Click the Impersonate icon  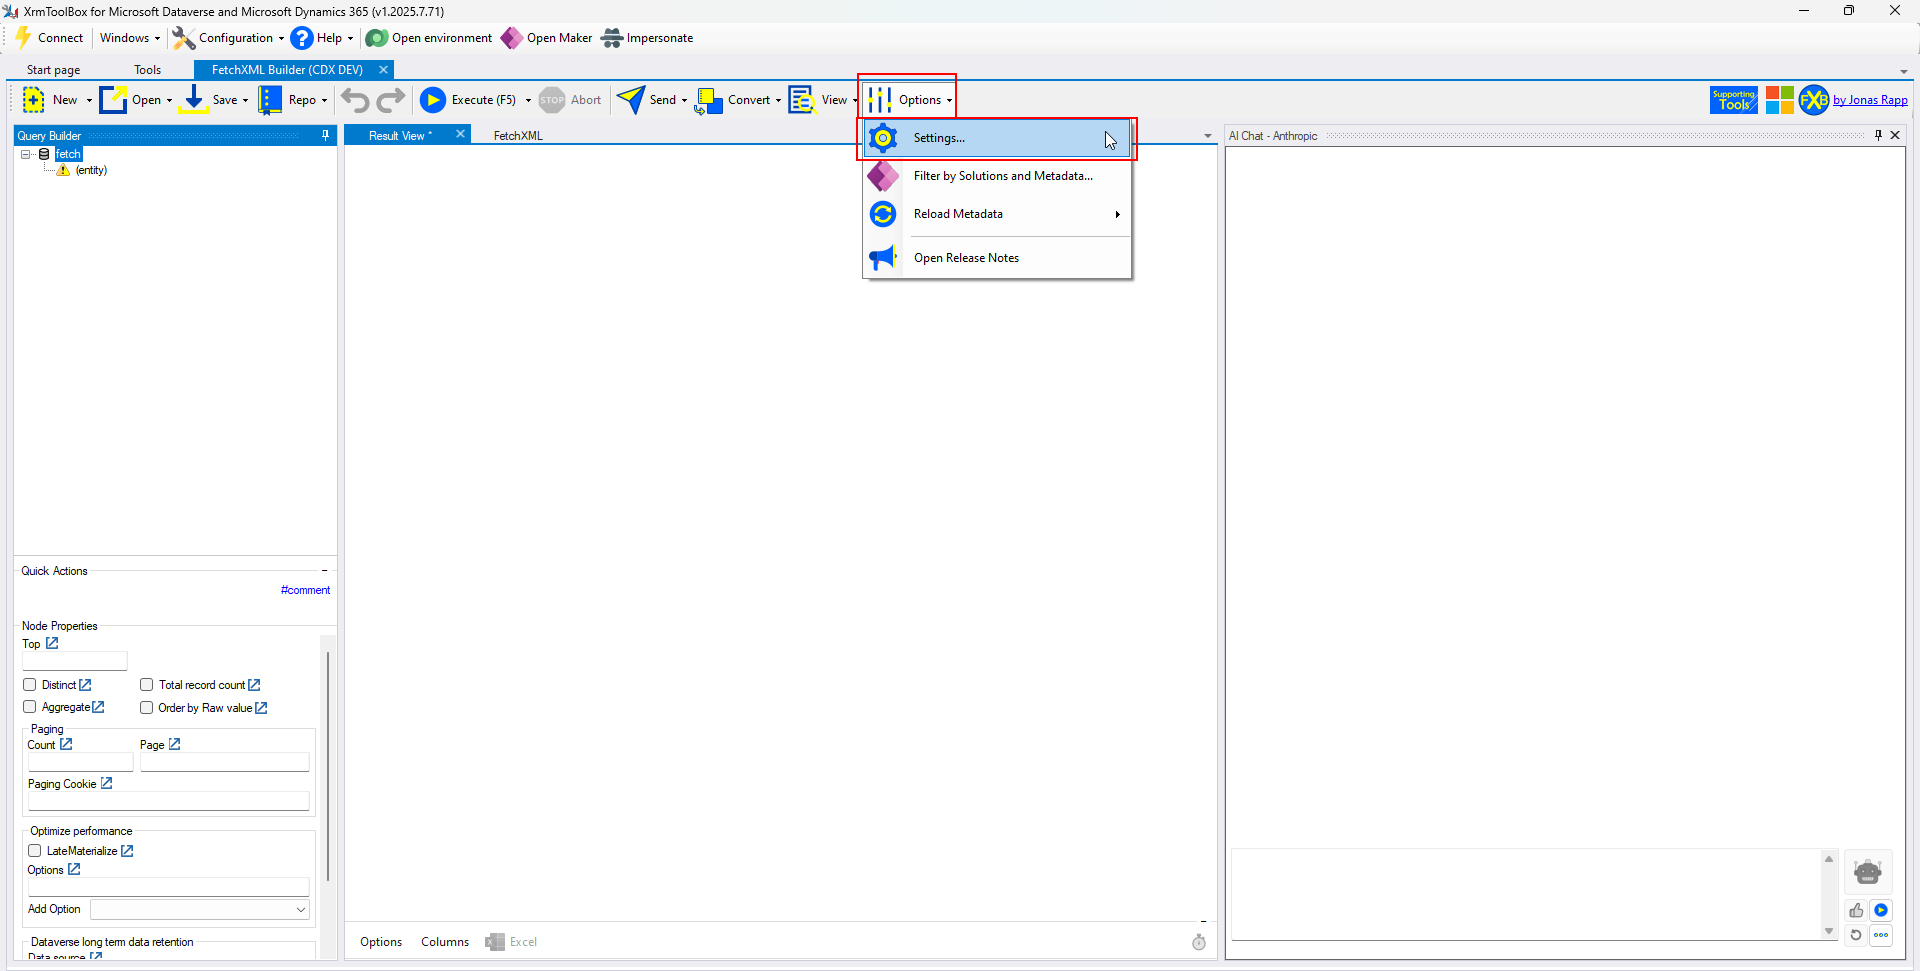[612, 38]
